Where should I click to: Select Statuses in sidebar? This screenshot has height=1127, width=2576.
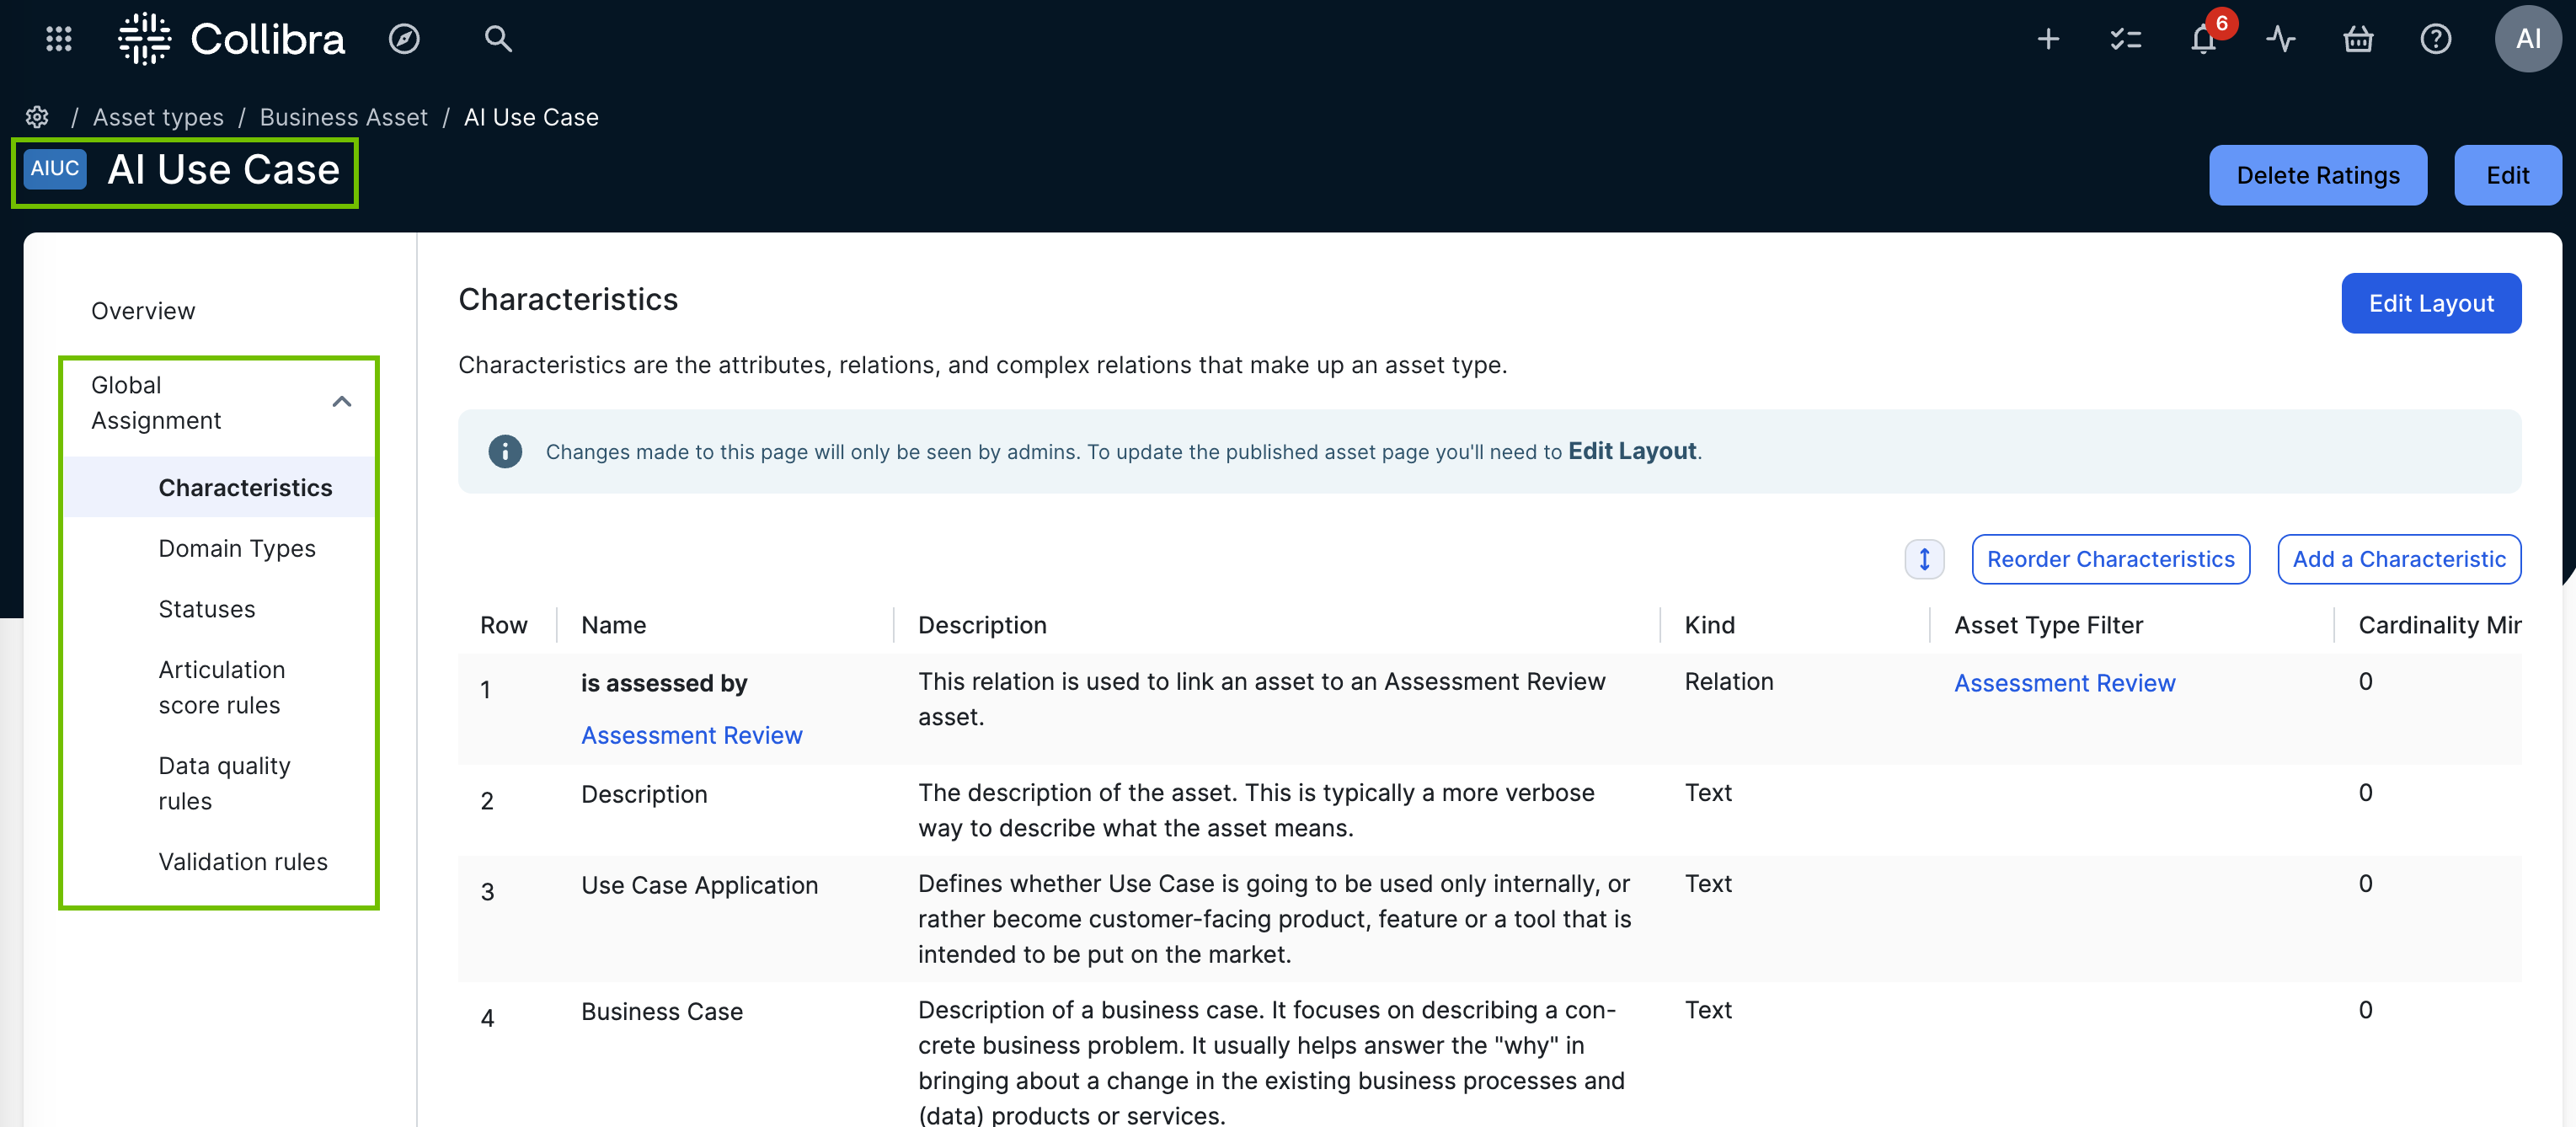pyautogui.click(x=207, y=609)
